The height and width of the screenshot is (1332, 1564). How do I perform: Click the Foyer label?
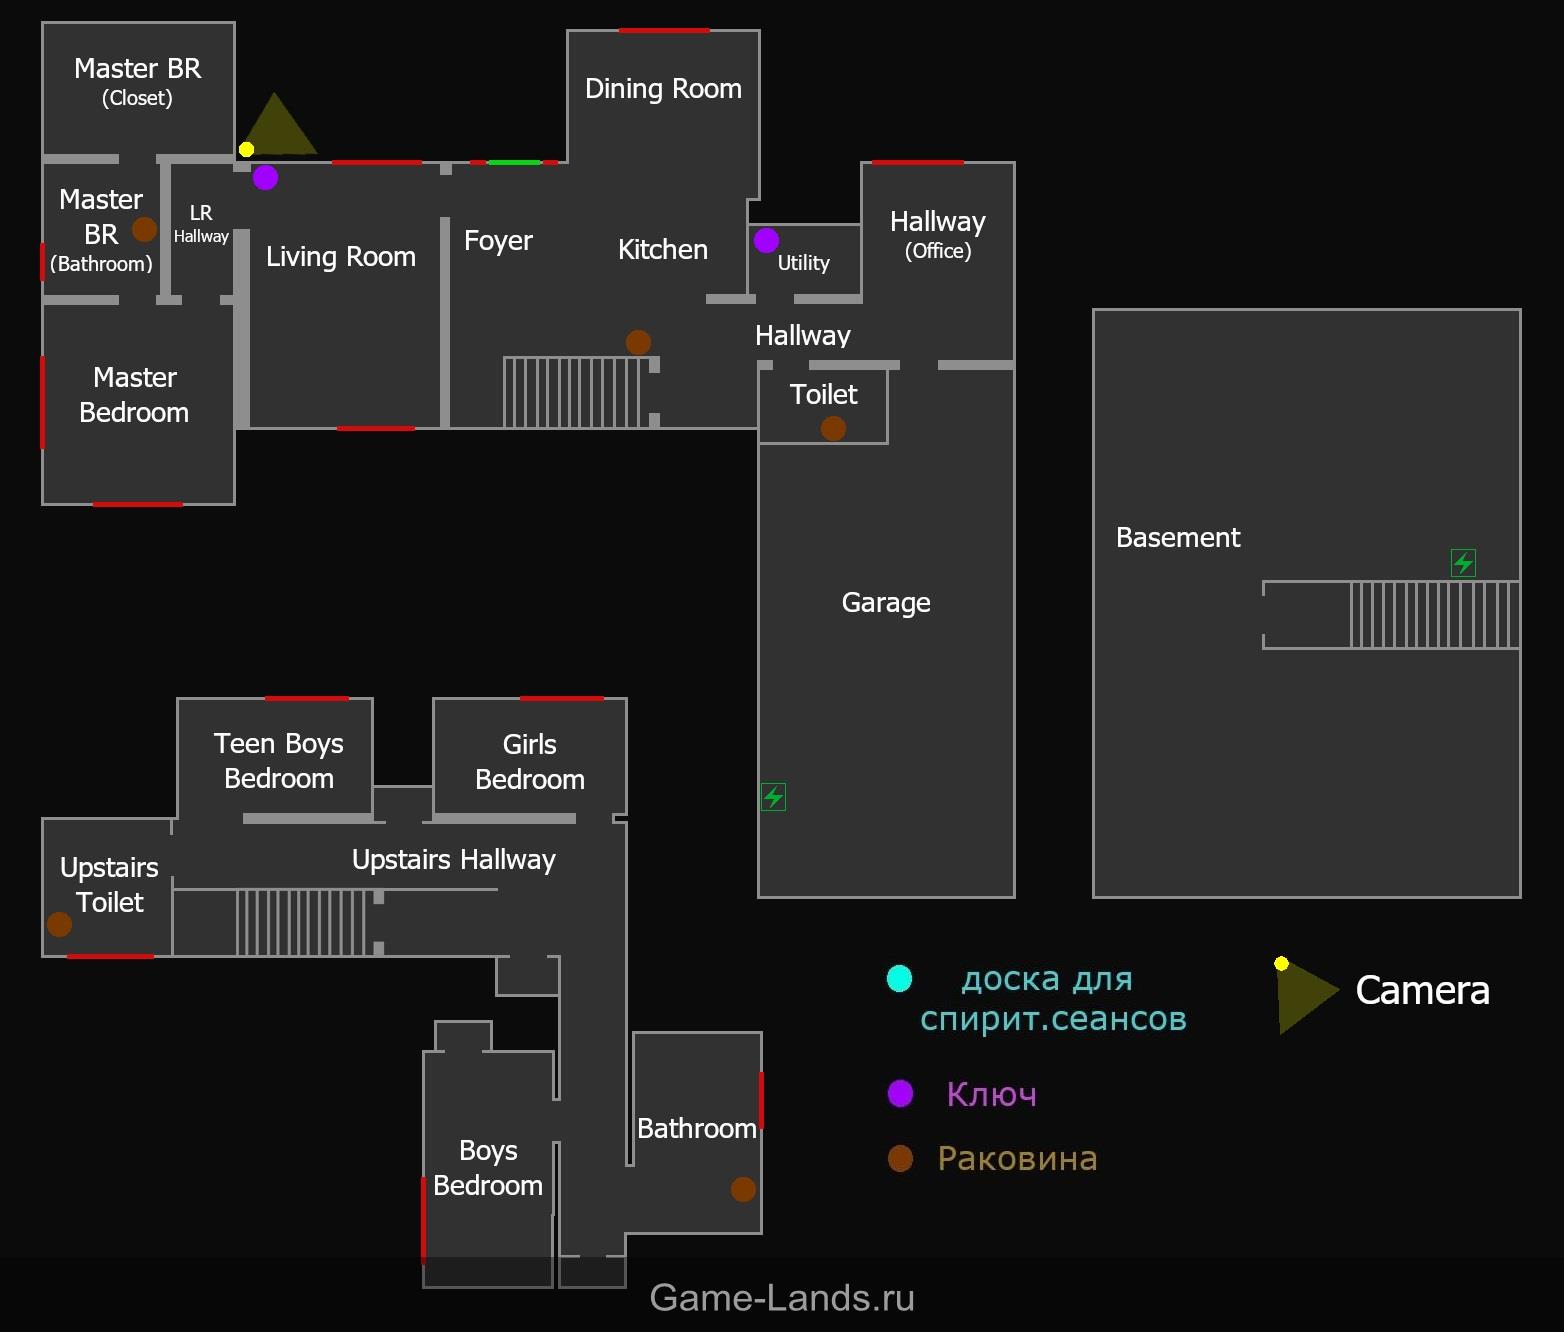498,241
